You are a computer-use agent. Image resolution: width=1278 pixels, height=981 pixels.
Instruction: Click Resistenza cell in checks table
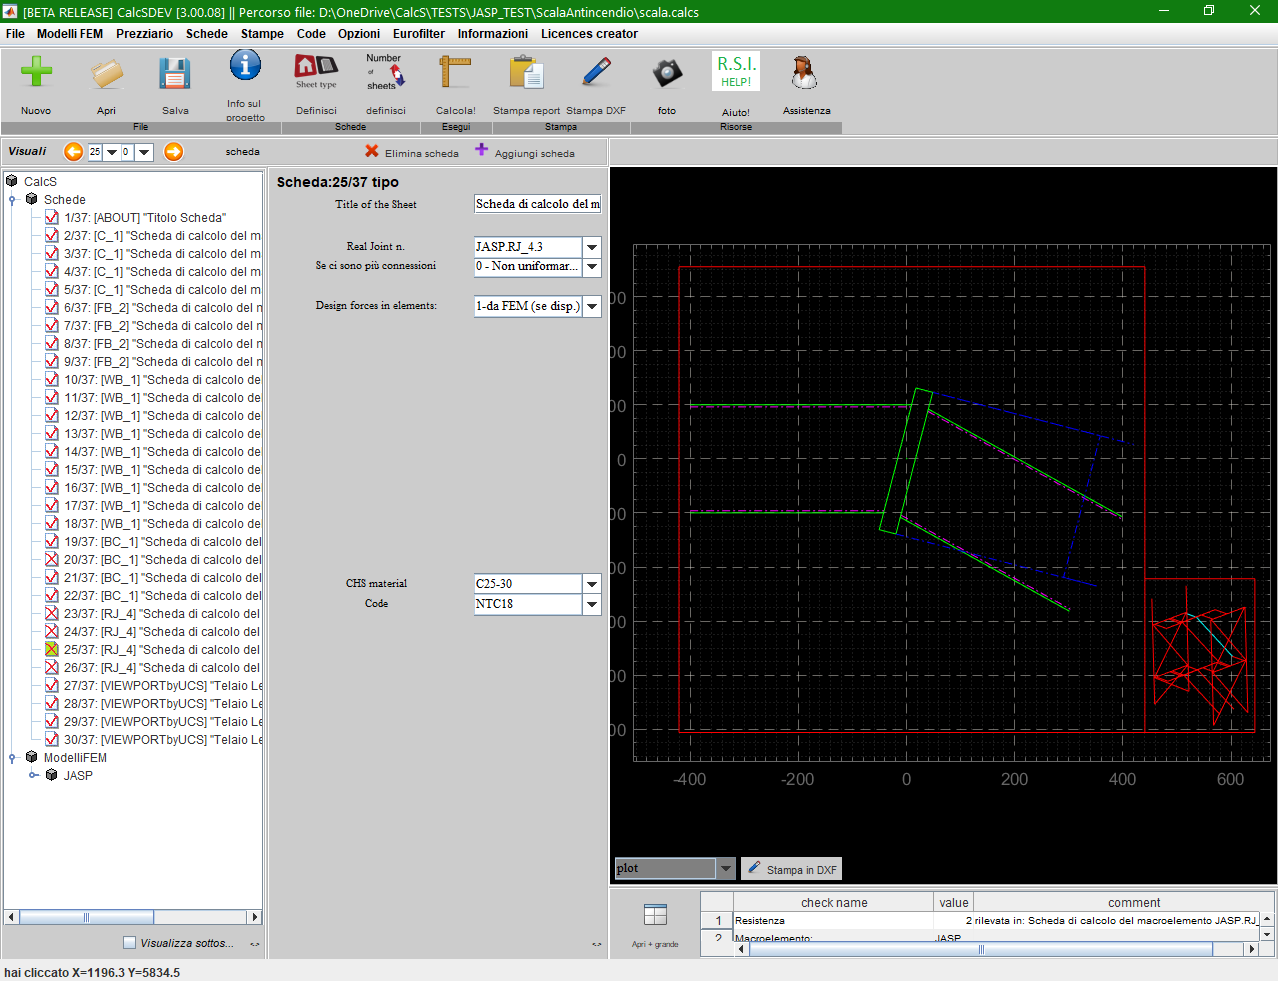coord(833,920)
